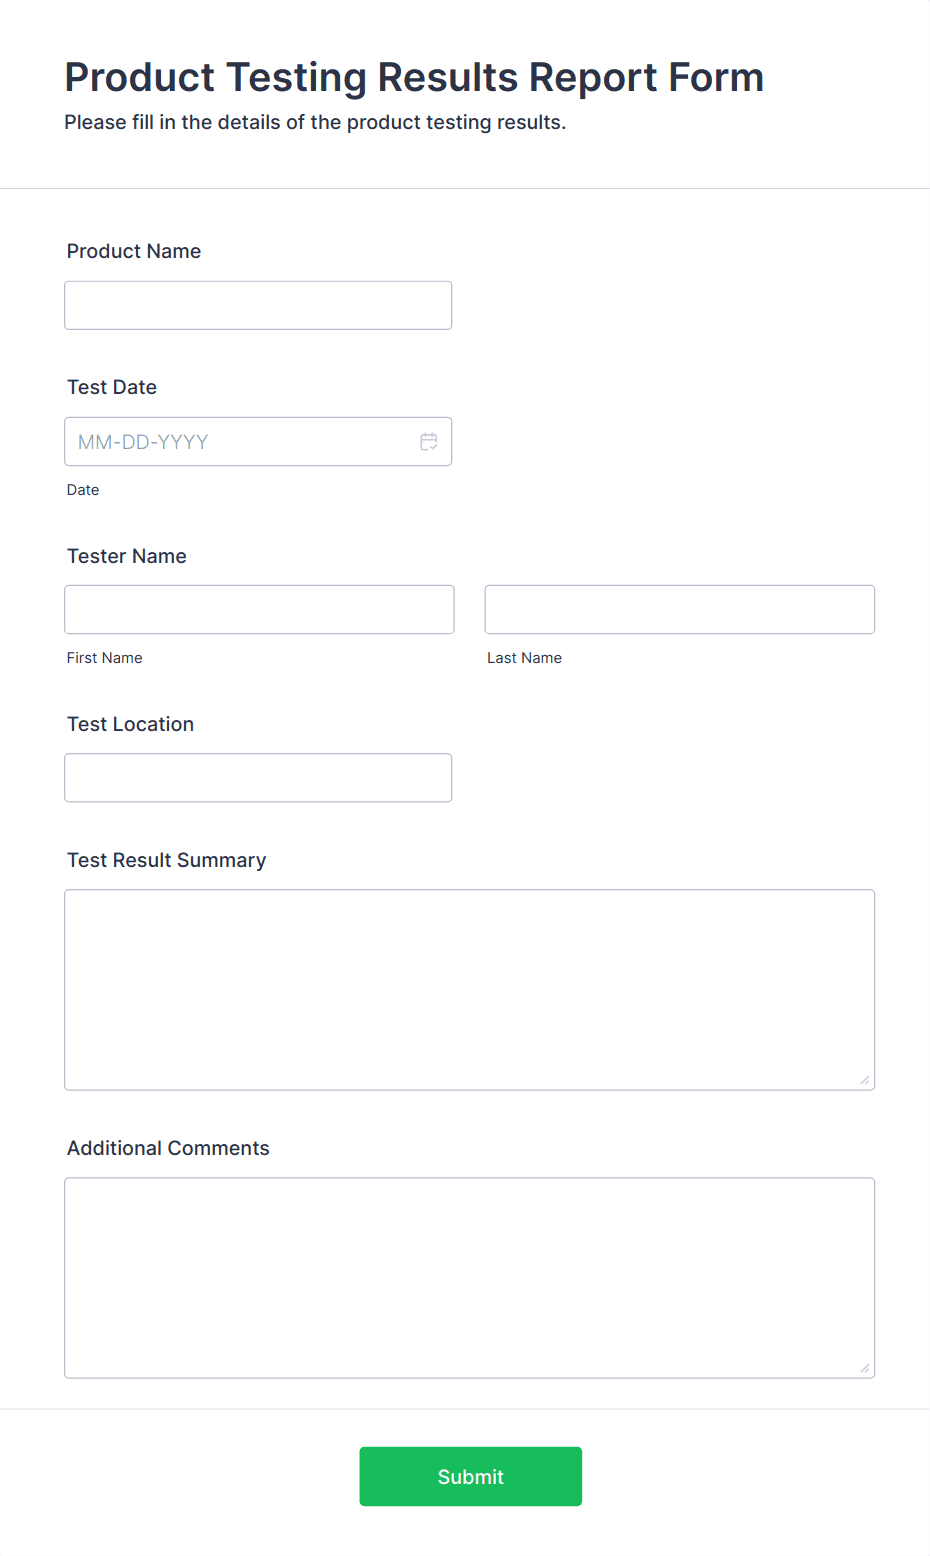
Task: Click the Test Date MM-DD-YYYY field
Action: point(240,441)
